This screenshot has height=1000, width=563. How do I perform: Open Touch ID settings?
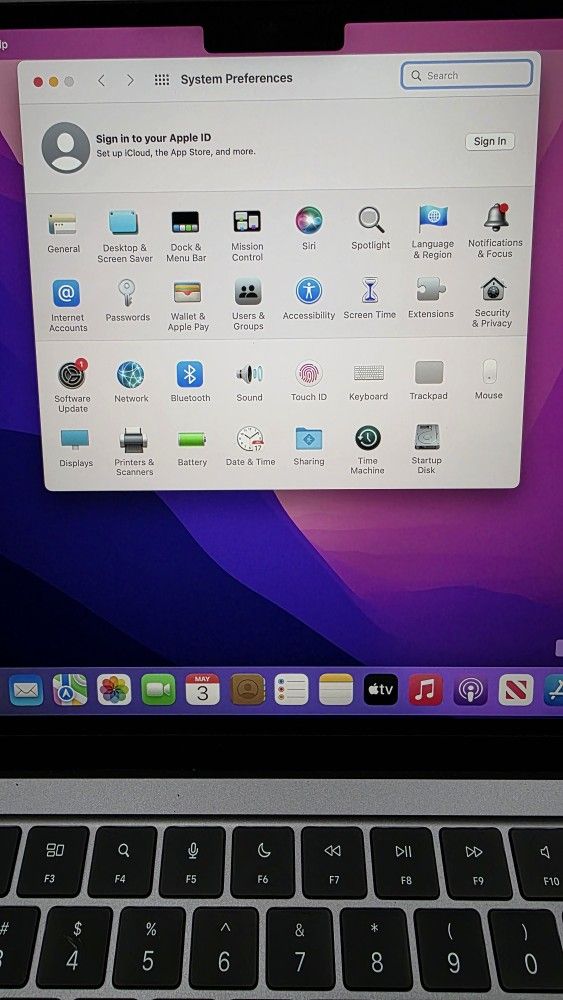pos(309,373)
